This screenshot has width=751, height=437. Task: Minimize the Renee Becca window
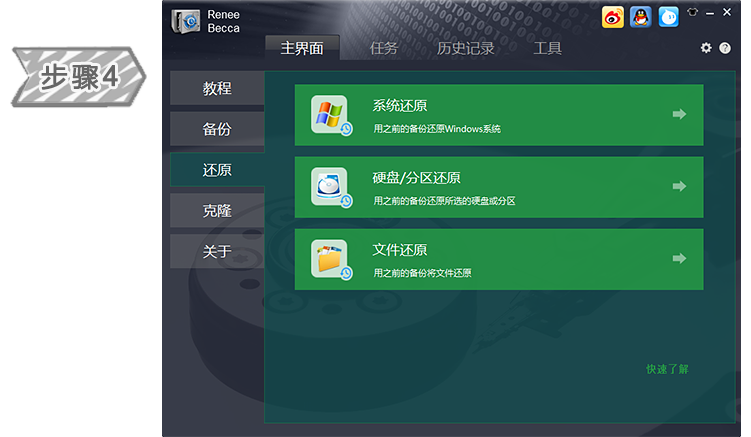(710, 13)
